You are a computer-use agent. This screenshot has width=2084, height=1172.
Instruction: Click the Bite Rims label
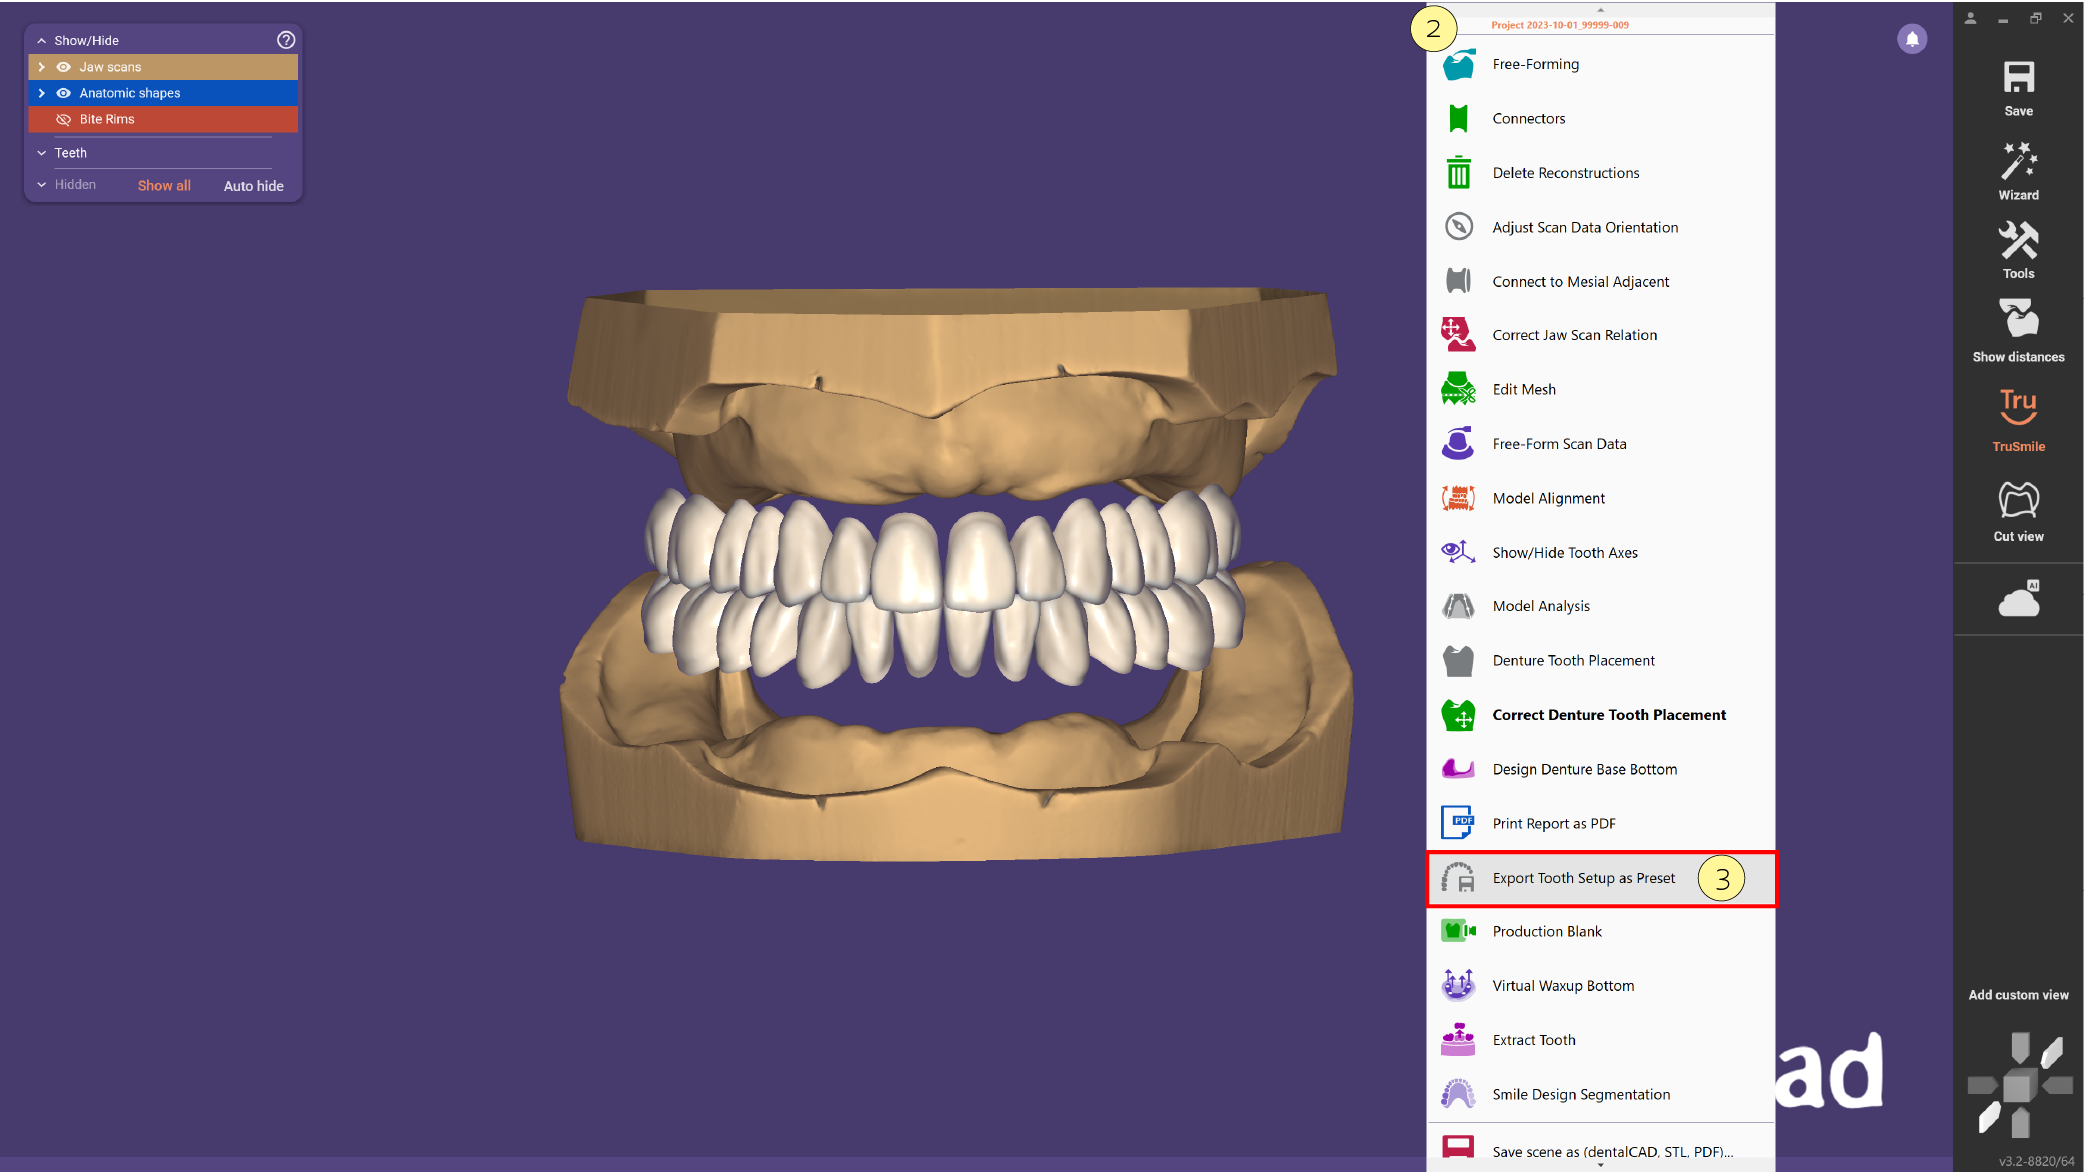(x=107, y=119)
